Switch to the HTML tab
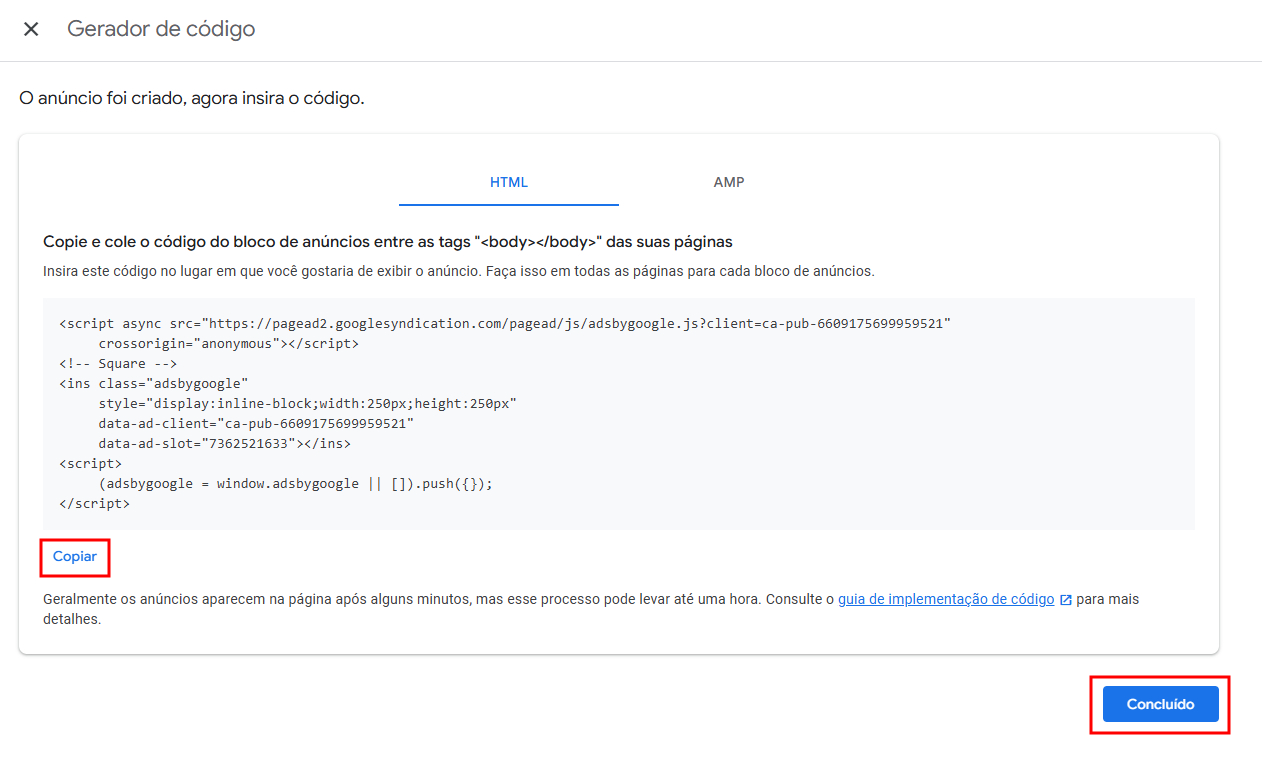 coord(509,183)
